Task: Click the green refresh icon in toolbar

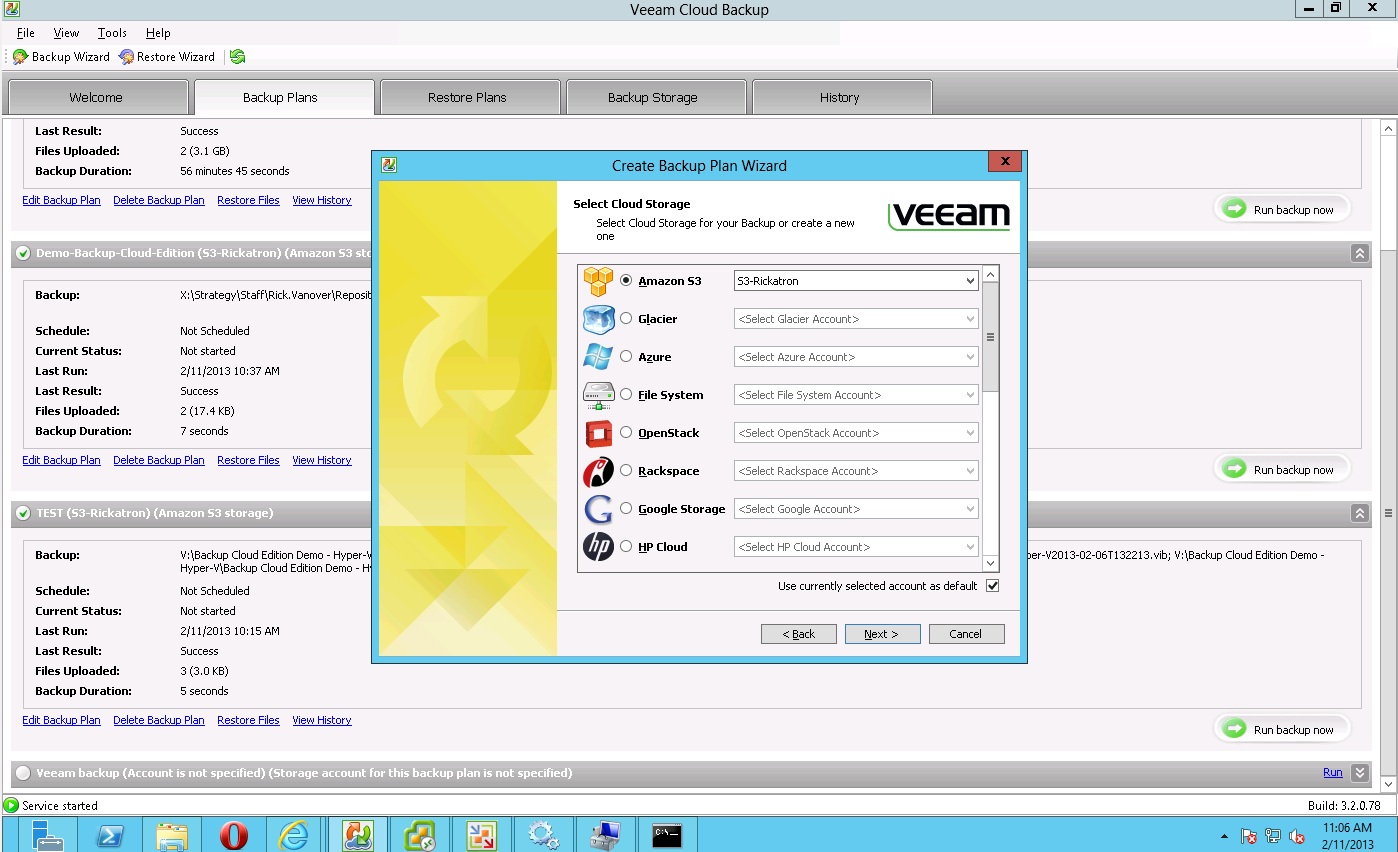Action: click(x=237, y=57)
